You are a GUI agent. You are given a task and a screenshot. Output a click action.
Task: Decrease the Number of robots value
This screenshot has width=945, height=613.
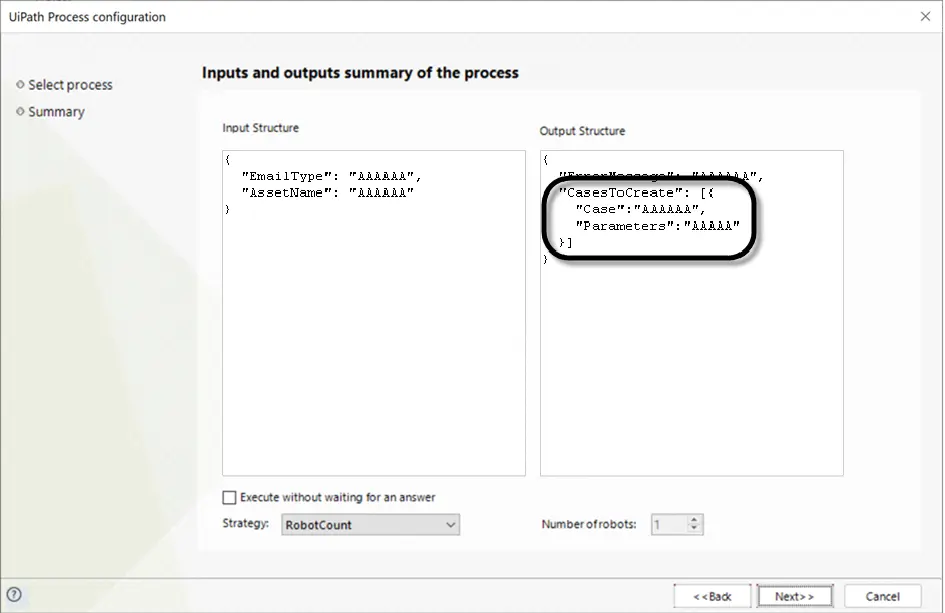click(694, 529)
